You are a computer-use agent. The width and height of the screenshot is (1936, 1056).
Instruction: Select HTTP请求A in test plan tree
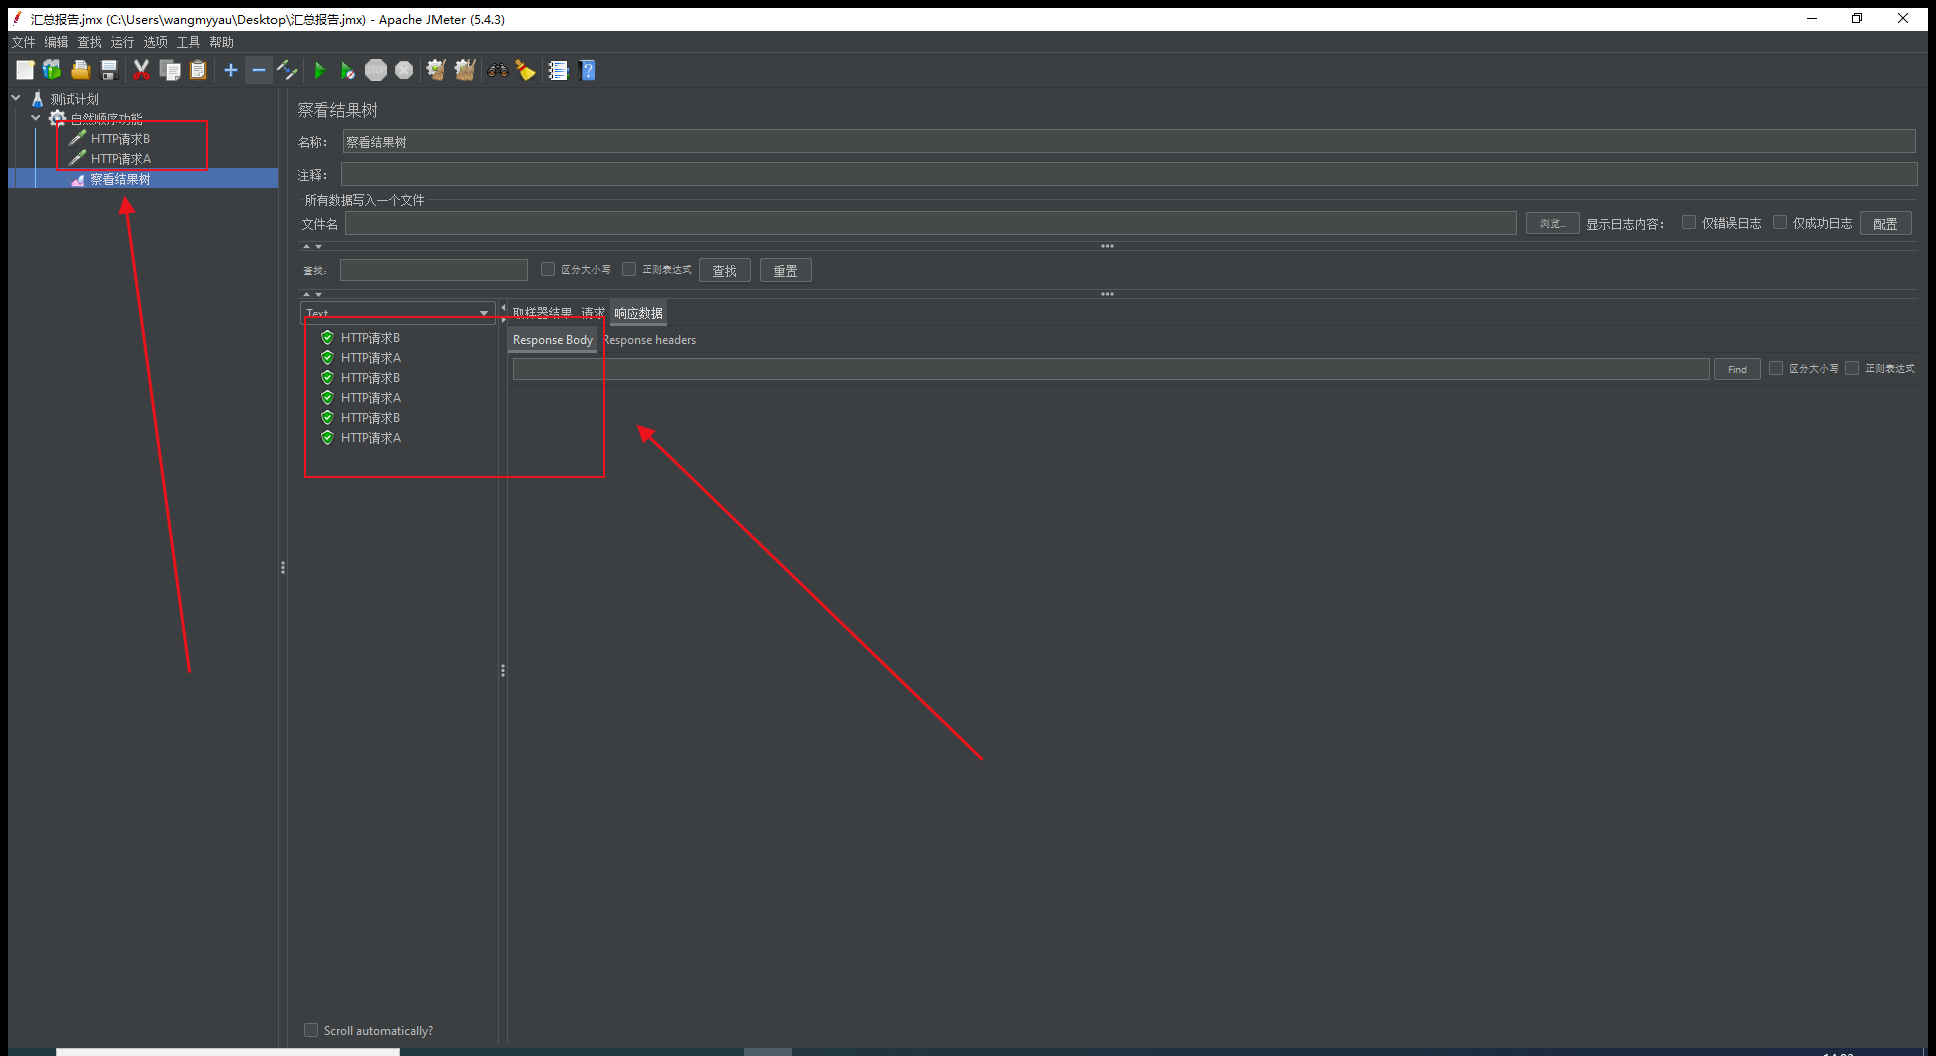click(120, 159)
